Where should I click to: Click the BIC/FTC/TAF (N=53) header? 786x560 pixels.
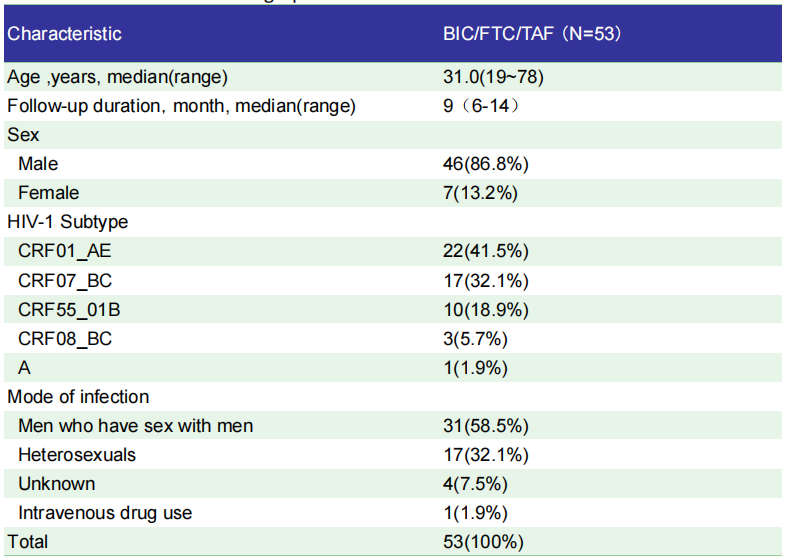coord(532,34)
